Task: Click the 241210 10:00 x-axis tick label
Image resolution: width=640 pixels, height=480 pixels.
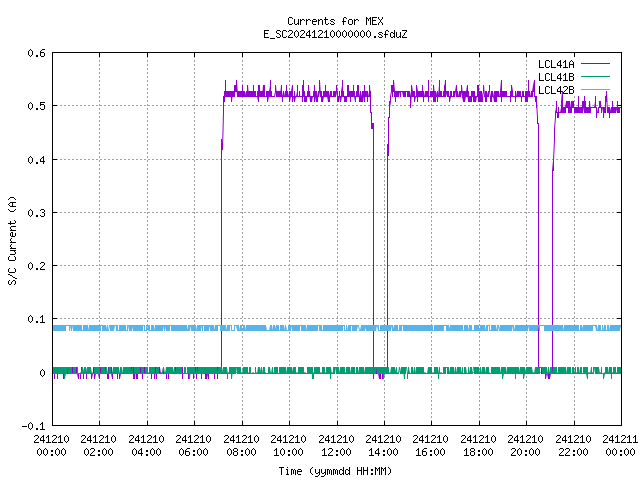Action: [x=288, y=446]
